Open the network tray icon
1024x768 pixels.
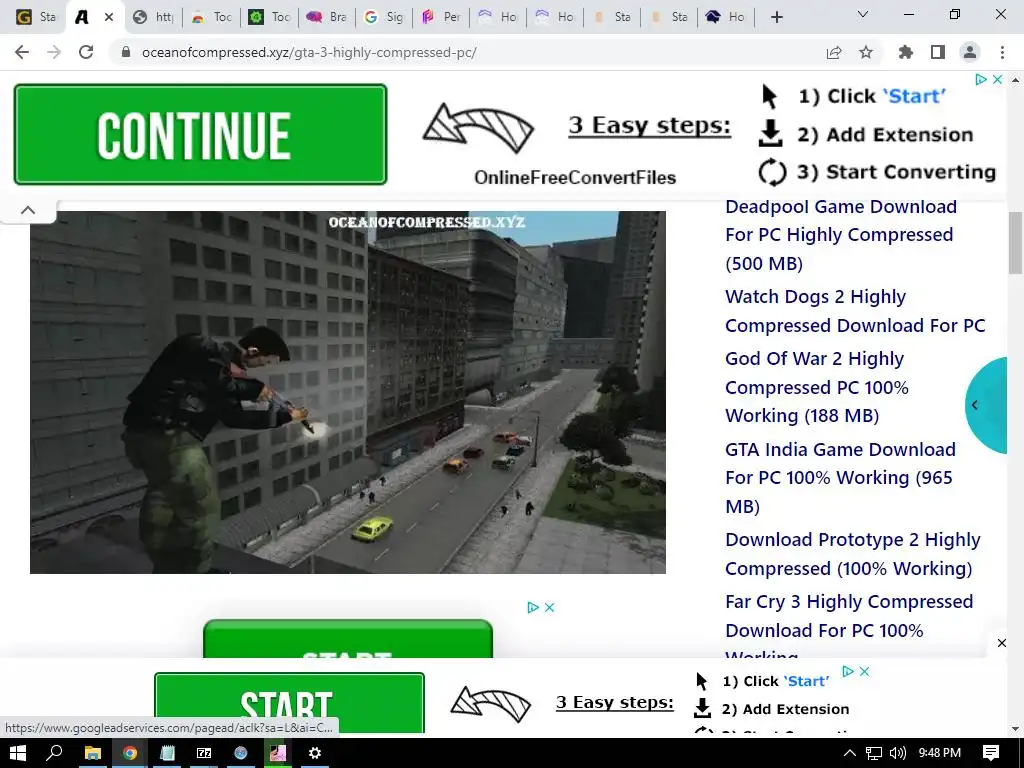click(x=874, y=753)
